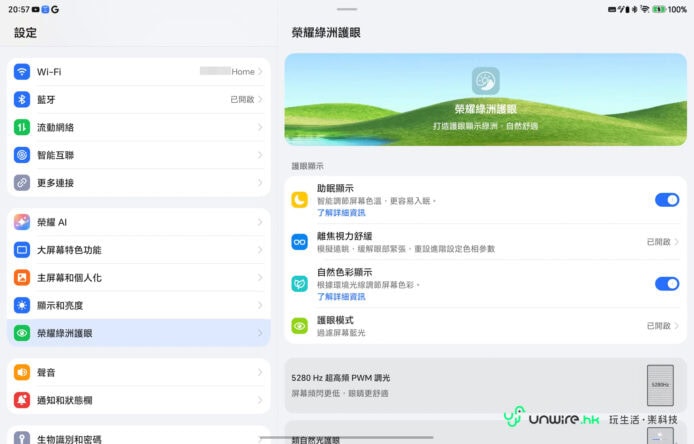Open 了解詳細資訊 link under 助眠顯示
Viewport: 694px width, 444px height.
click(341, 213)
